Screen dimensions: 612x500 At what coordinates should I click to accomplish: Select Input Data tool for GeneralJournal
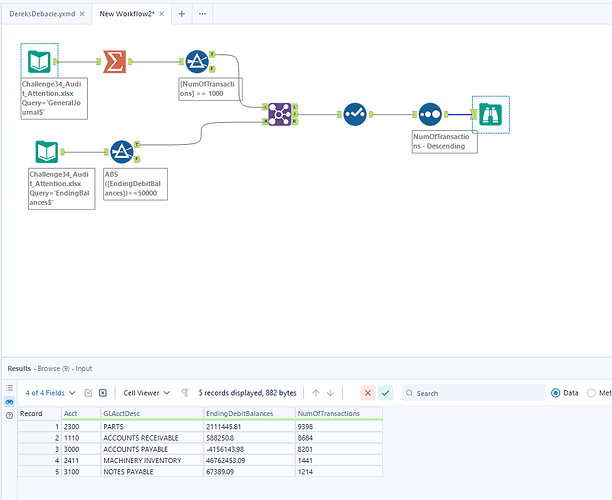click(x=39, y=62)
